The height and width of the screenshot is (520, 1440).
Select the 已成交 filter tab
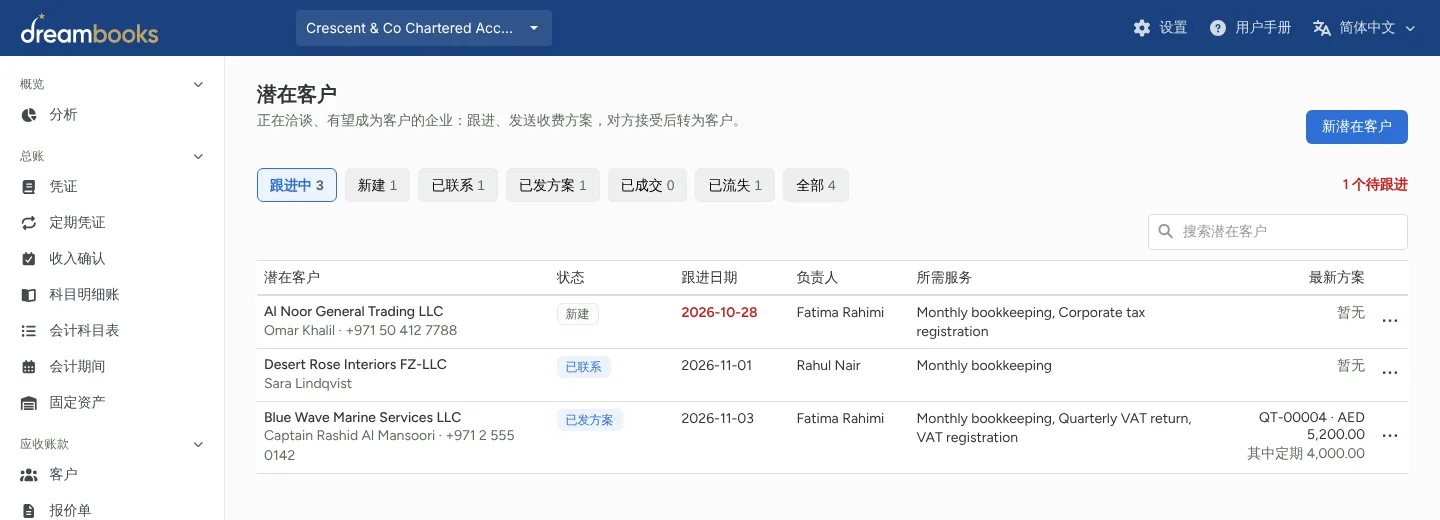click(647, 185)
